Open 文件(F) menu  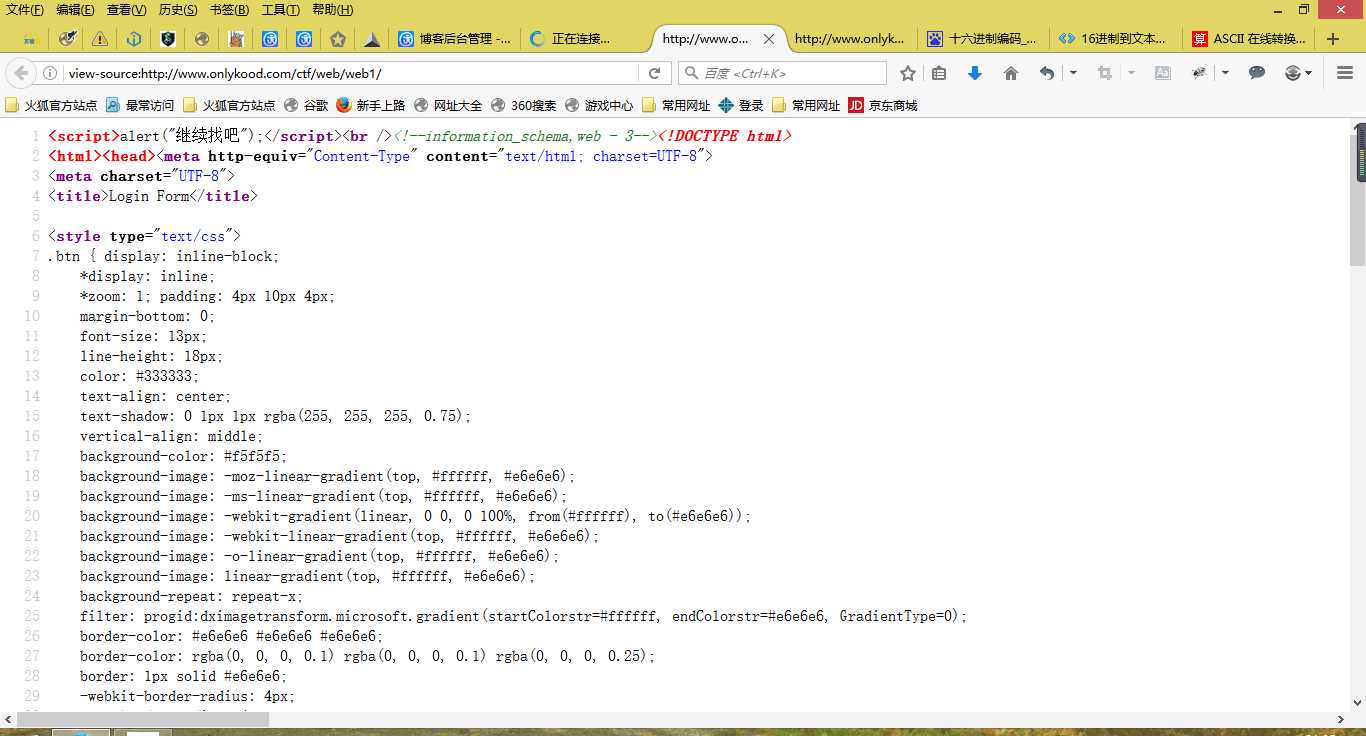(x=24, y=10)
